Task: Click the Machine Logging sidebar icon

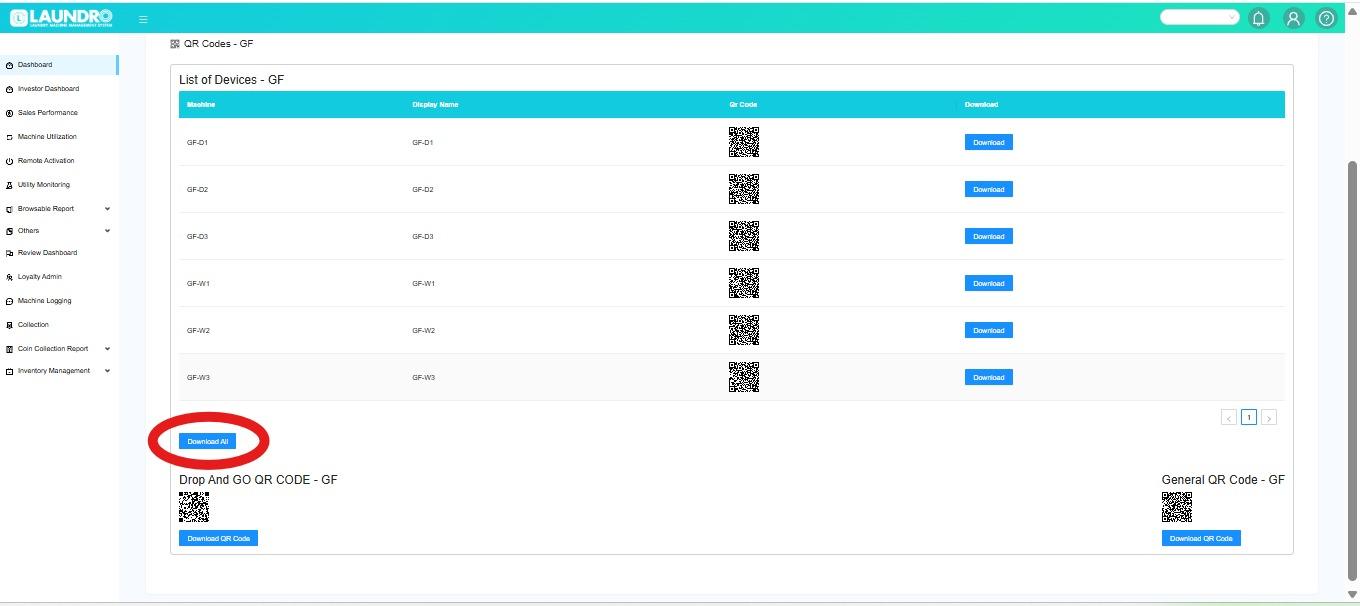Action: (9, 301)
